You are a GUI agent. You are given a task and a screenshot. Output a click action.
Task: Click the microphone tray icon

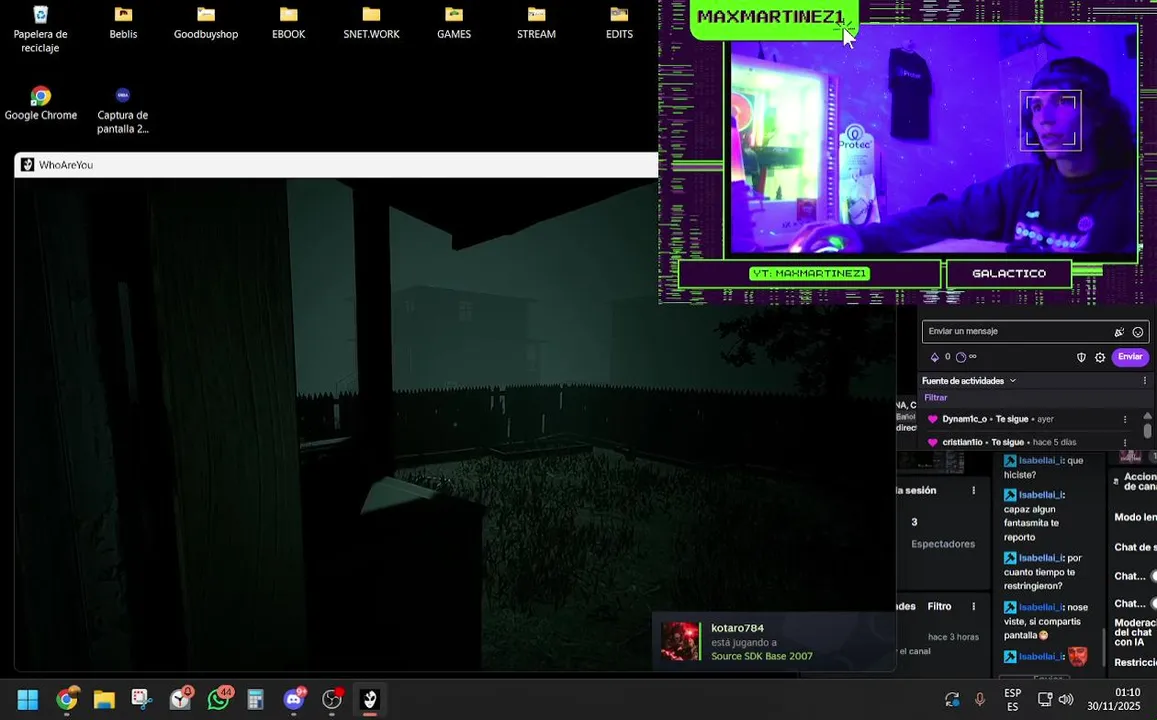(x=980, y=699)
